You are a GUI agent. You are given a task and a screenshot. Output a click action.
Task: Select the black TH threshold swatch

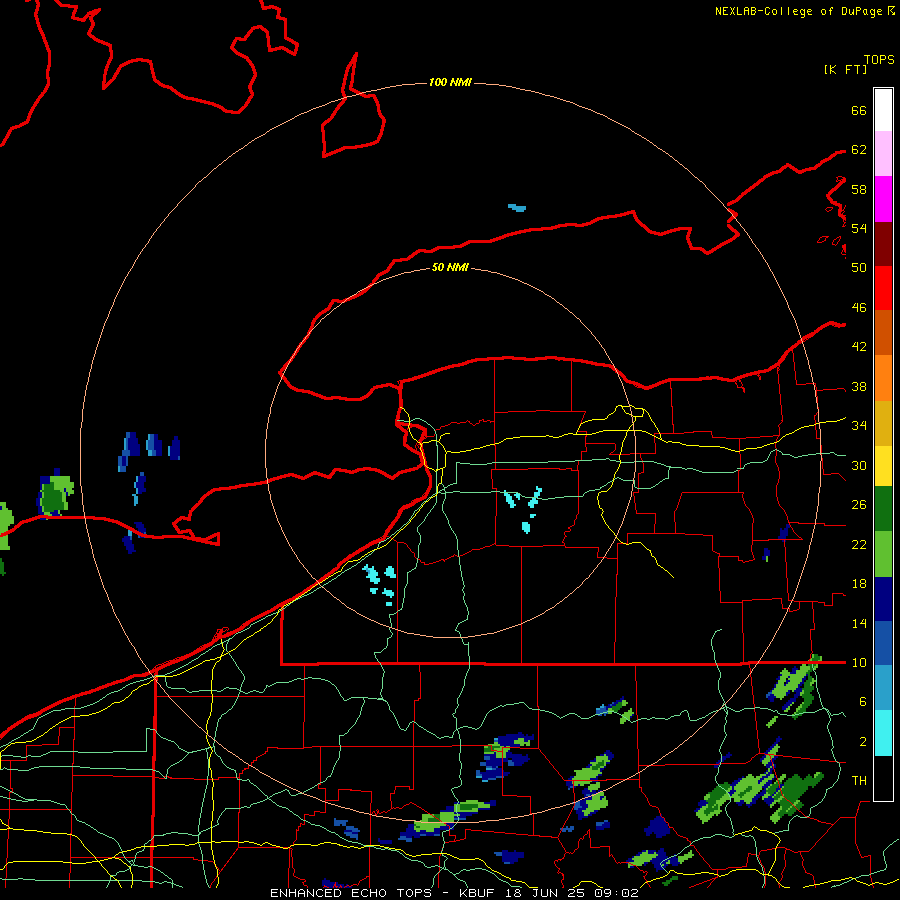pyautogui.click(x=883, y=777)
